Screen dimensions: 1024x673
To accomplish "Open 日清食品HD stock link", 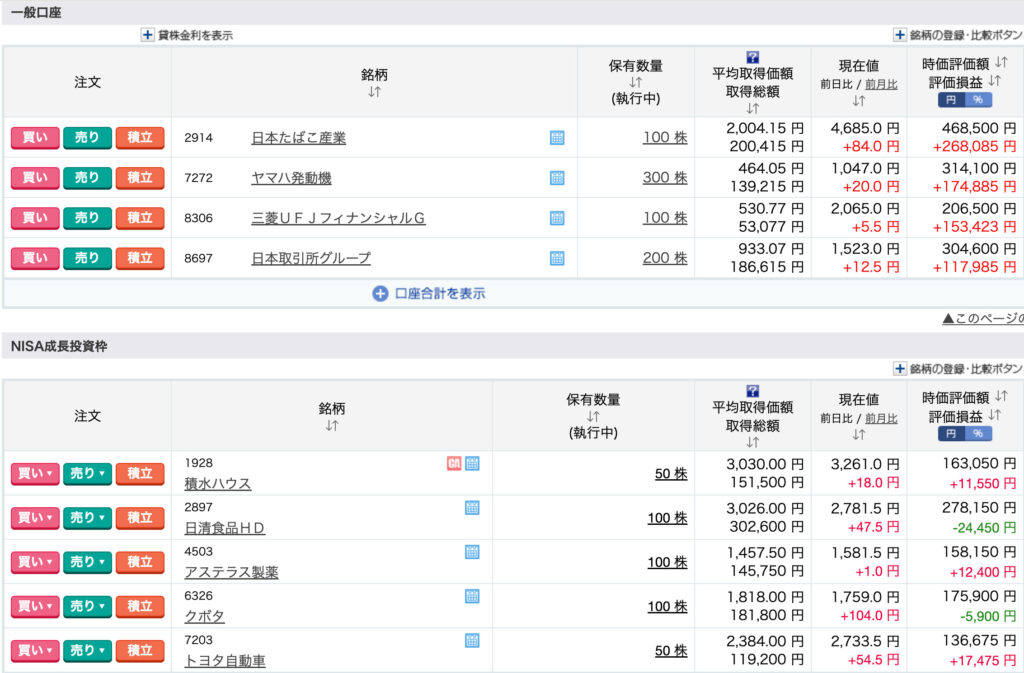I will (225, 527).
